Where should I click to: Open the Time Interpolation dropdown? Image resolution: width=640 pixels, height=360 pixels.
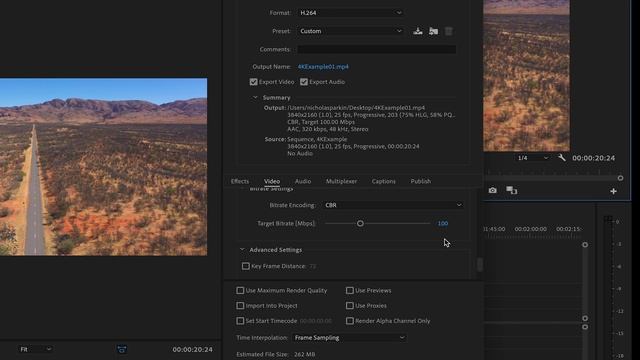(x=349, y=338)
